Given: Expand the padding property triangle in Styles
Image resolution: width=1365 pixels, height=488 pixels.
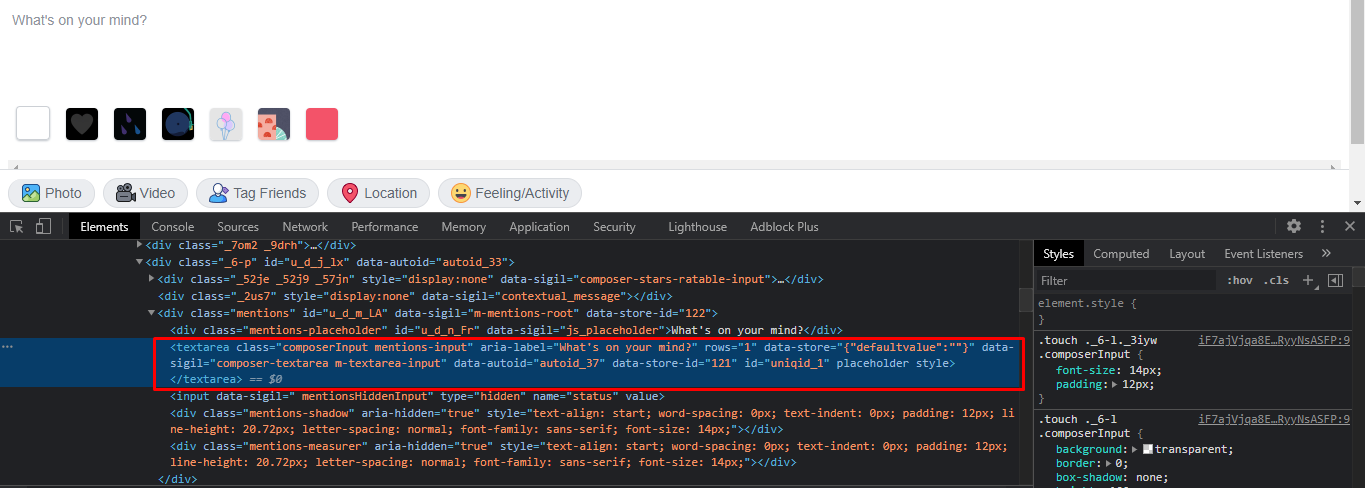Looking at the screenshot, I should coord(1115,384).
